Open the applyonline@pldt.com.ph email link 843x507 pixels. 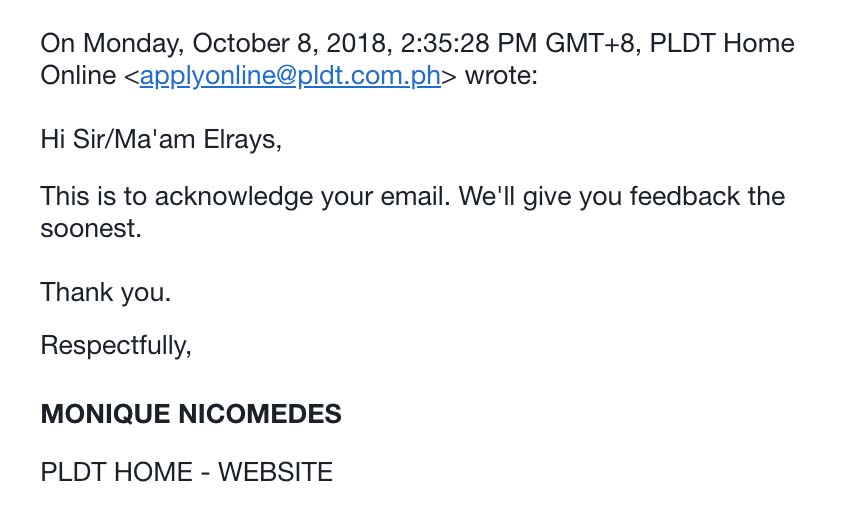pos(290,76)
